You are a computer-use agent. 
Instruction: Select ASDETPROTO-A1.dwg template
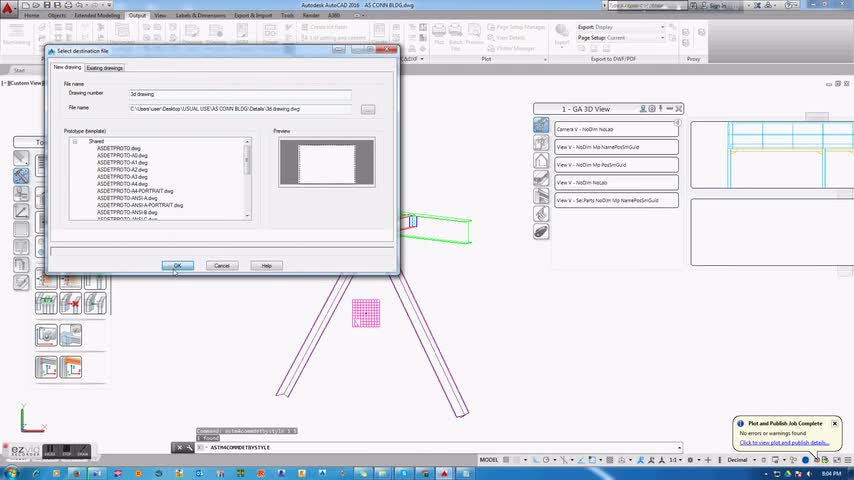122,162
